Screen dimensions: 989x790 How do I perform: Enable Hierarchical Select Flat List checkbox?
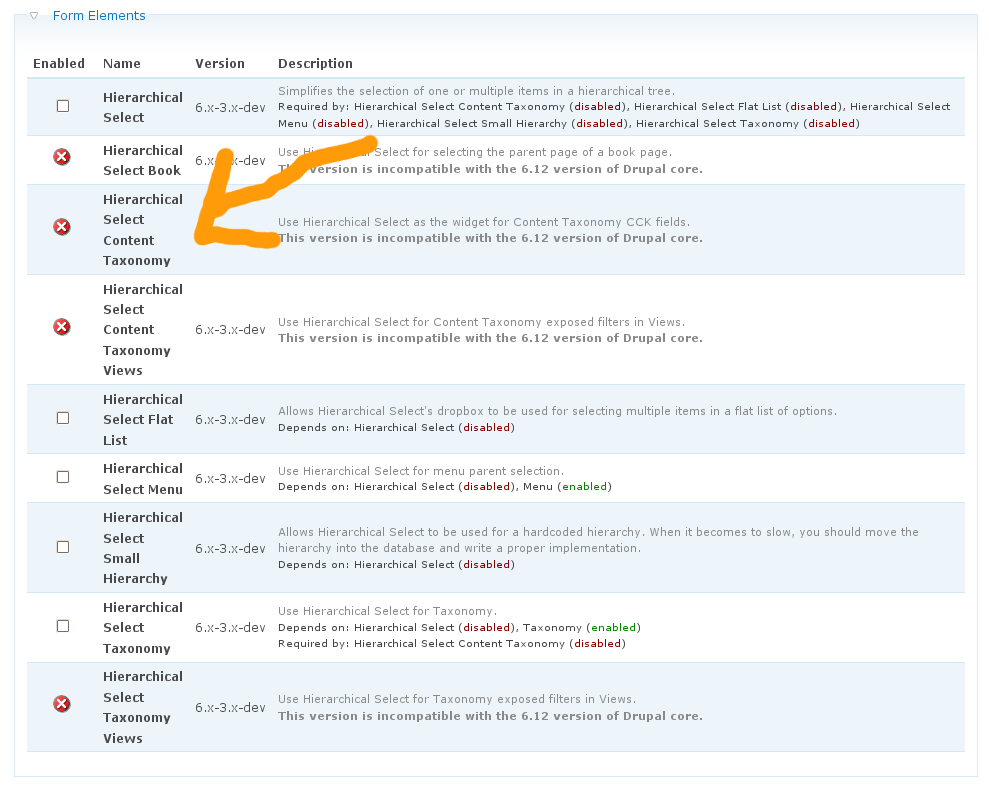pyautogui.click(x=63, y=418)
